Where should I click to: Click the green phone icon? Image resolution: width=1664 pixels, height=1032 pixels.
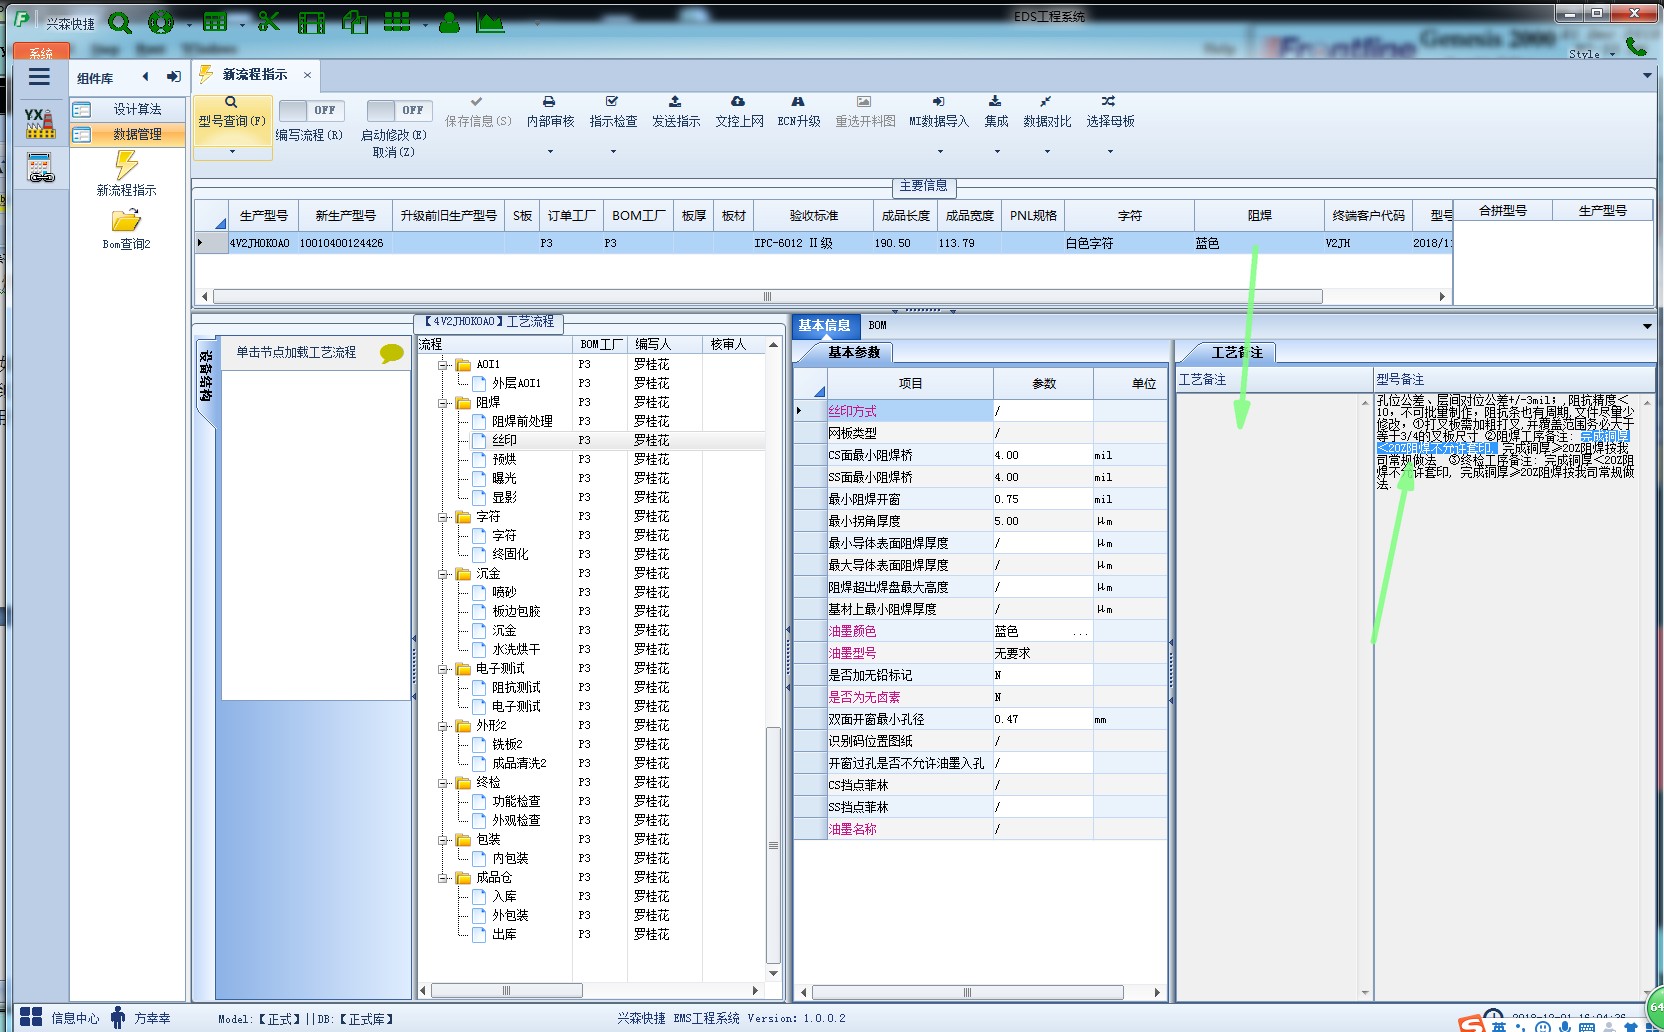click(1636, 45)
